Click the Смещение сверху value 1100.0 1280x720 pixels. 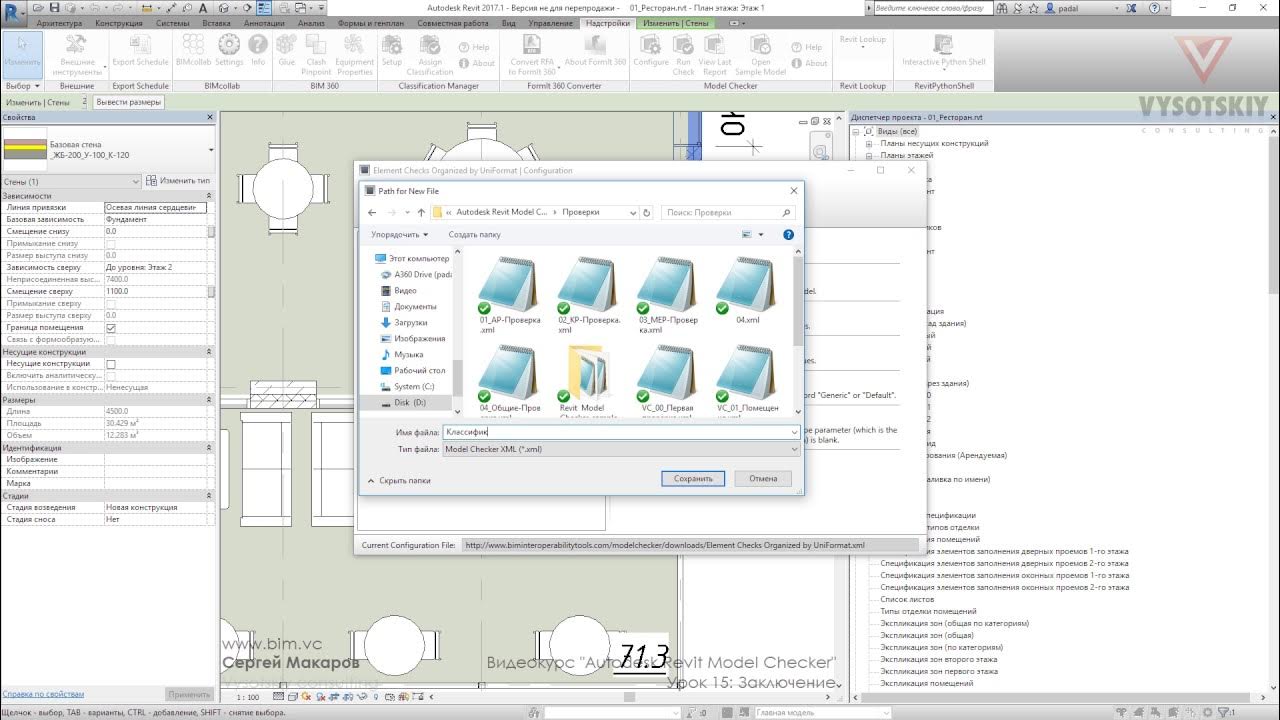155,291
